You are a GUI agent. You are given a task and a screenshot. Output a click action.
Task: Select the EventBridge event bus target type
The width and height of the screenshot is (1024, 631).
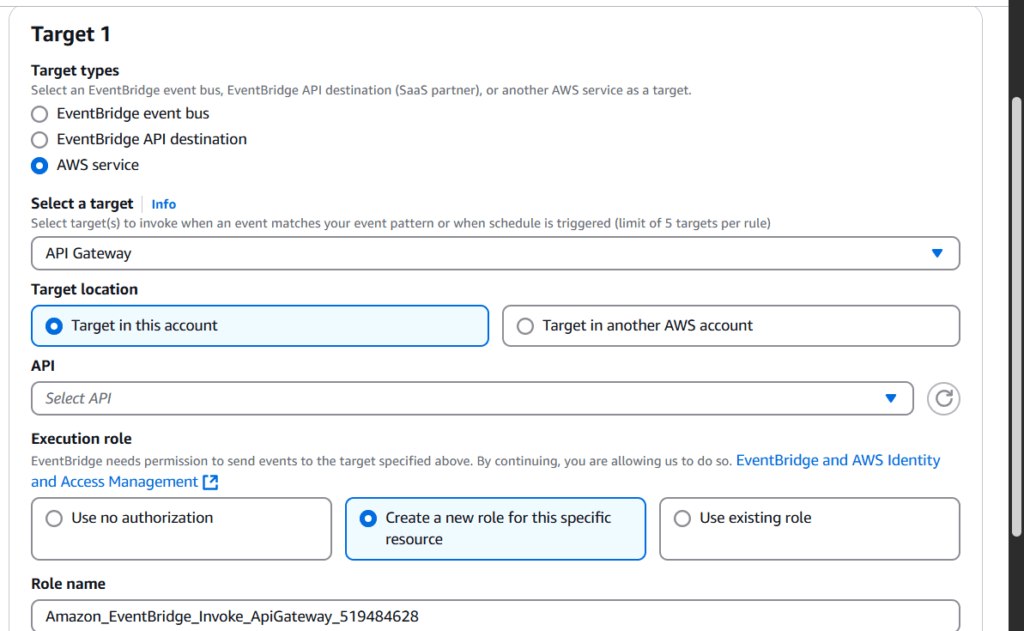click(38, 114)
